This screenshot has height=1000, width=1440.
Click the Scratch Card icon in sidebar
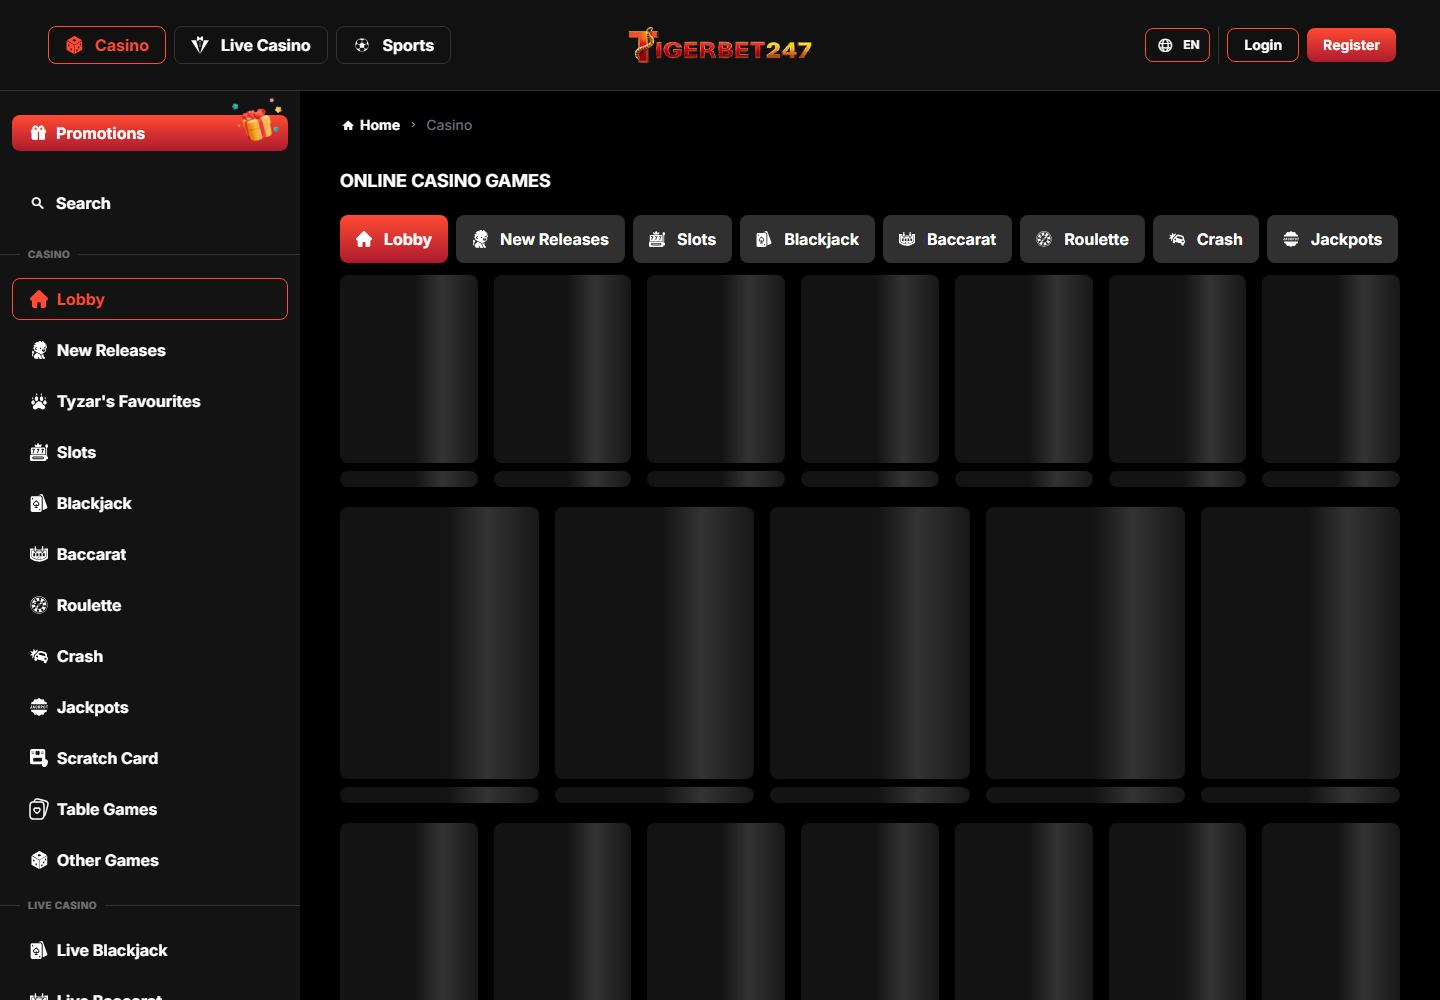[39, 758]
